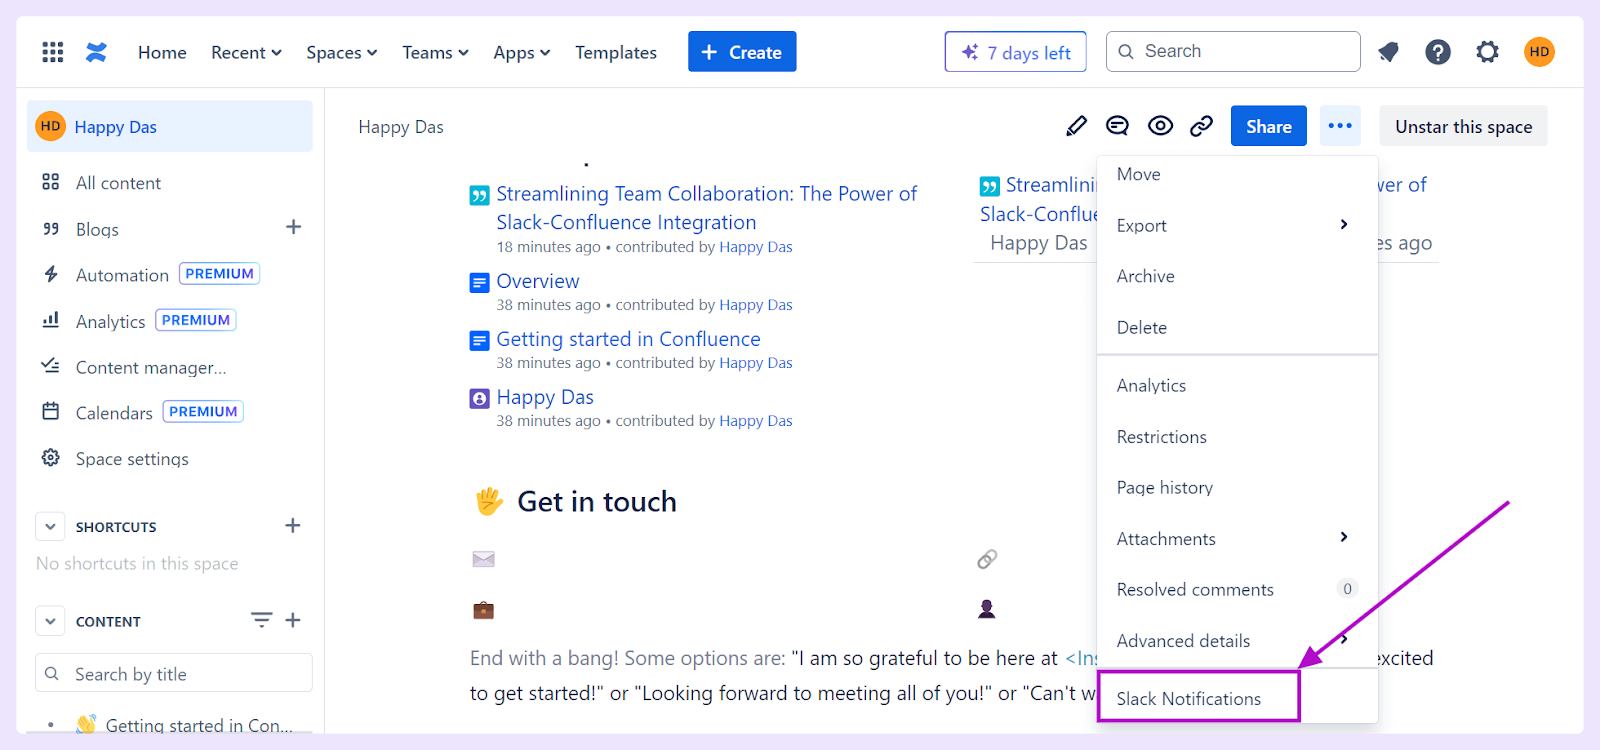Screen dimensions: 1600x750
Task: Open Page history menu entry
Action: 1237,488
